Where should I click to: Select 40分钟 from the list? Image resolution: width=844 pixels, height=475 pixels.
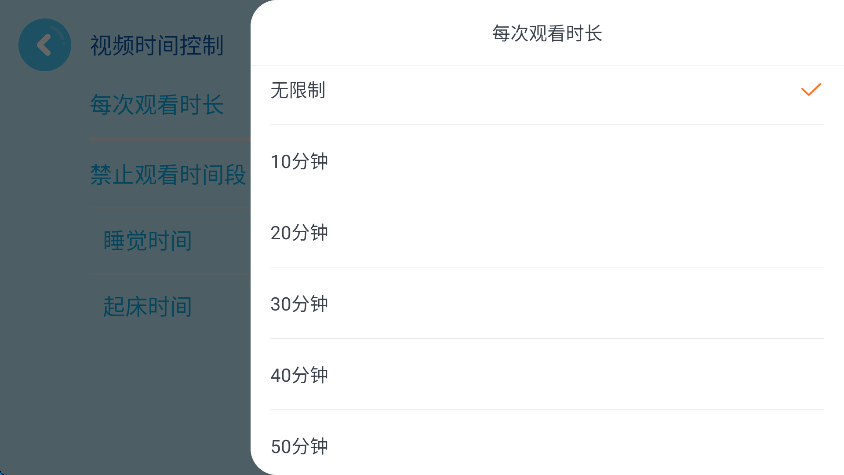pos(299,376)
